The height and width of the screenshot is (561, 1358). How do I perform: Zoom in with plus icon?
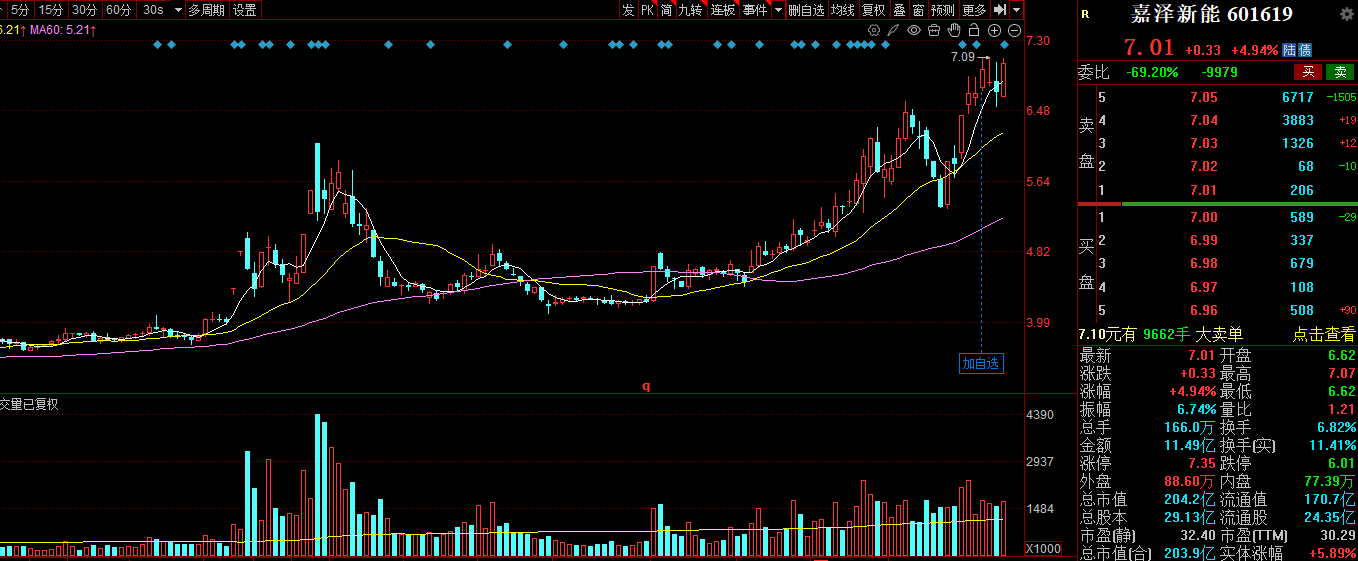[x=994, y=31]
